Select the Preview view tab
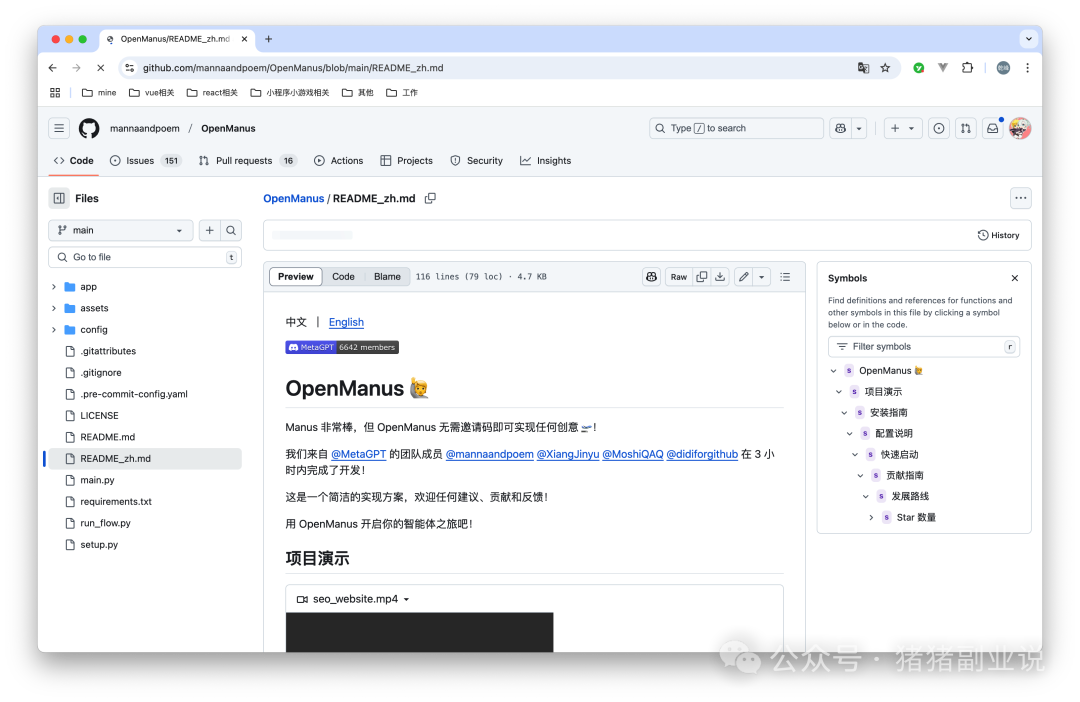The width and height of the screenshot is (1080, 702). coord(295,277)
